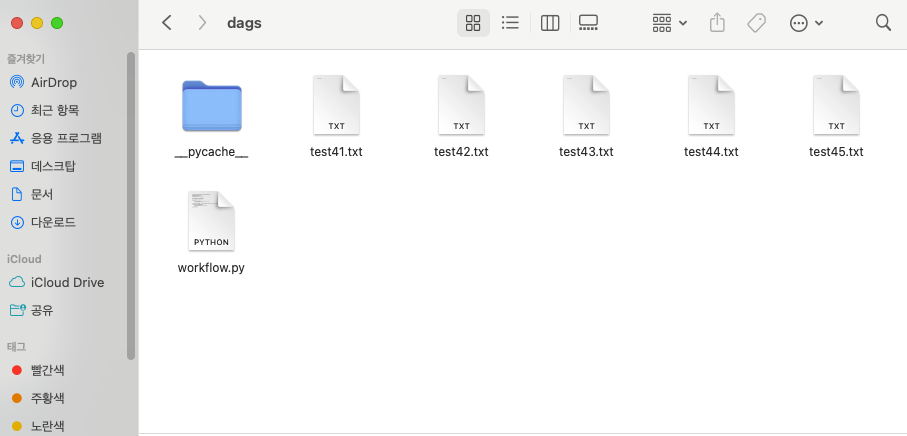Select the test43.txt file
Image resolution: width=907 pixels, height=436 pixels.
(x=586, y=108)
